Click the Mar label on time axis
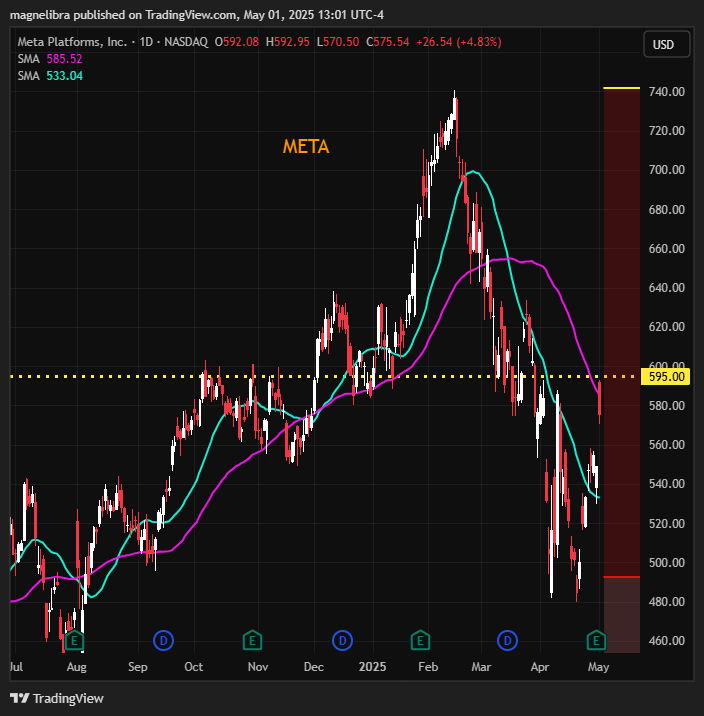Screen dimensions: 704x716 click(481, 667)
